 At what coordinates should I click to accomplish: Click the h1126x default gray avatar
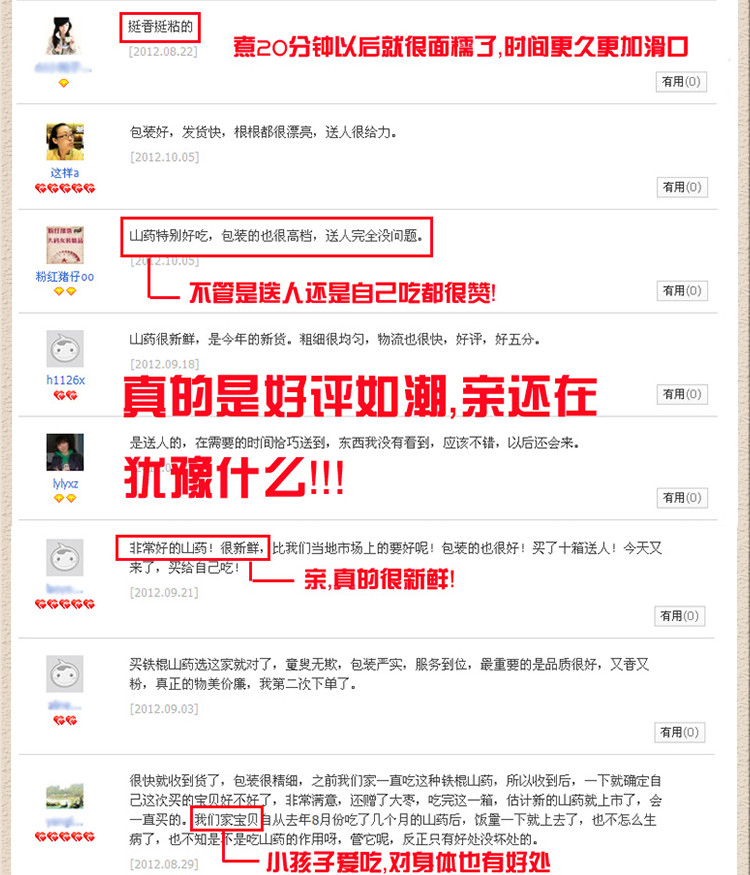(x=65, y=349)
